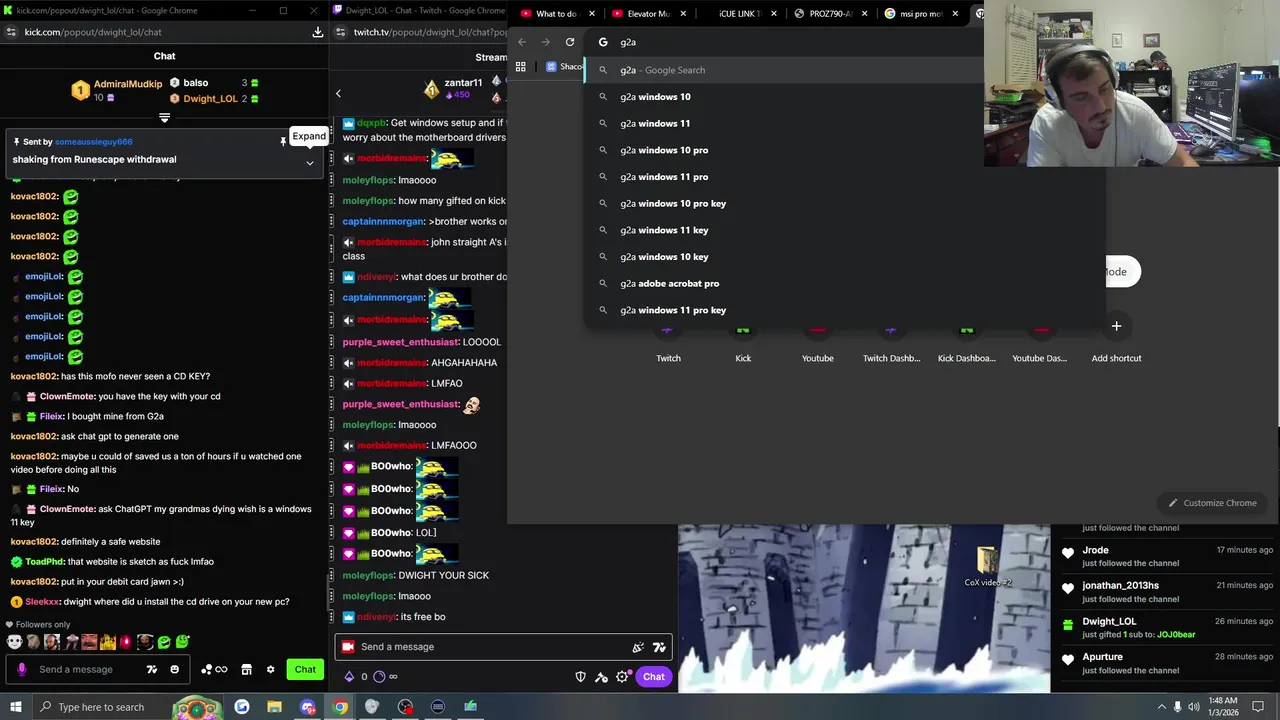
Task: Click celebration icon in Twitch message box
Action: [638, 647]
